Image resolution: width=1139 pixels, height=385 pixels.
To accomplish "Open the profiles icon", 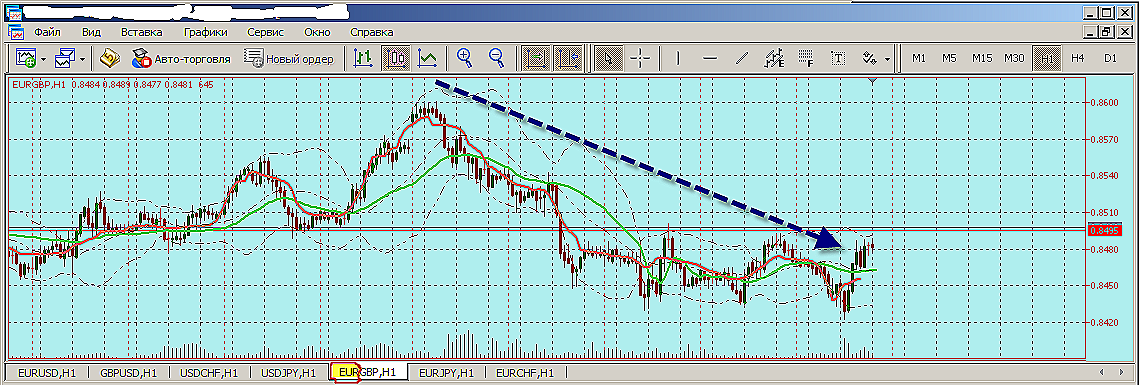I will 65,59.
